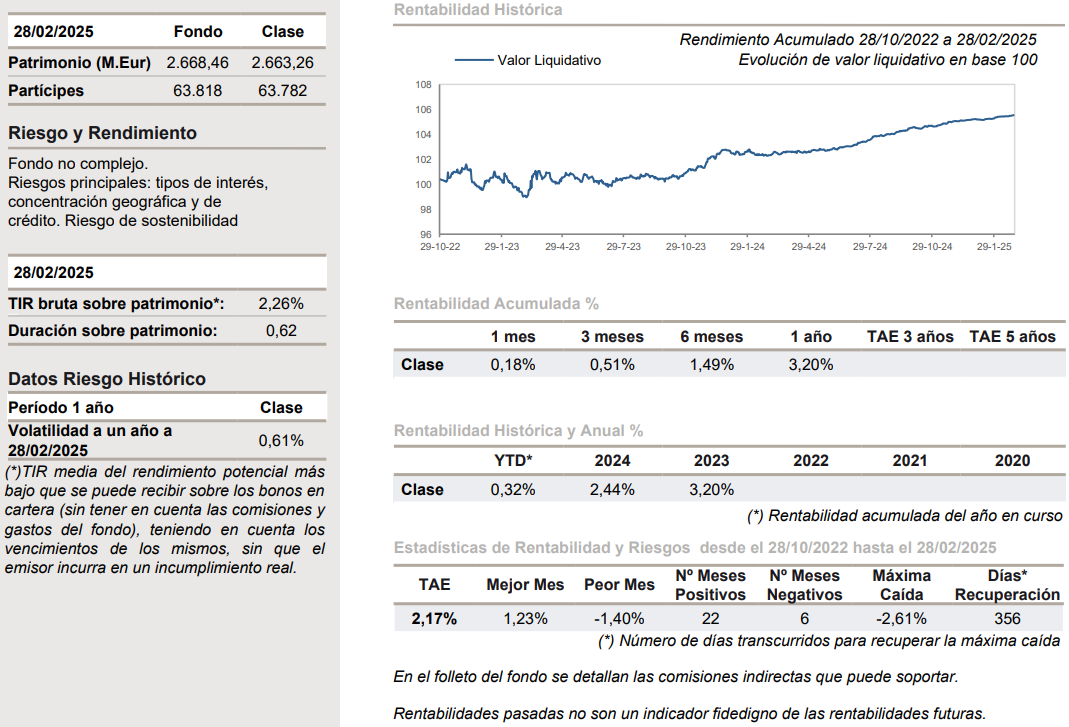
Task: Click the 2020 column header
Action: point(1012,461)
